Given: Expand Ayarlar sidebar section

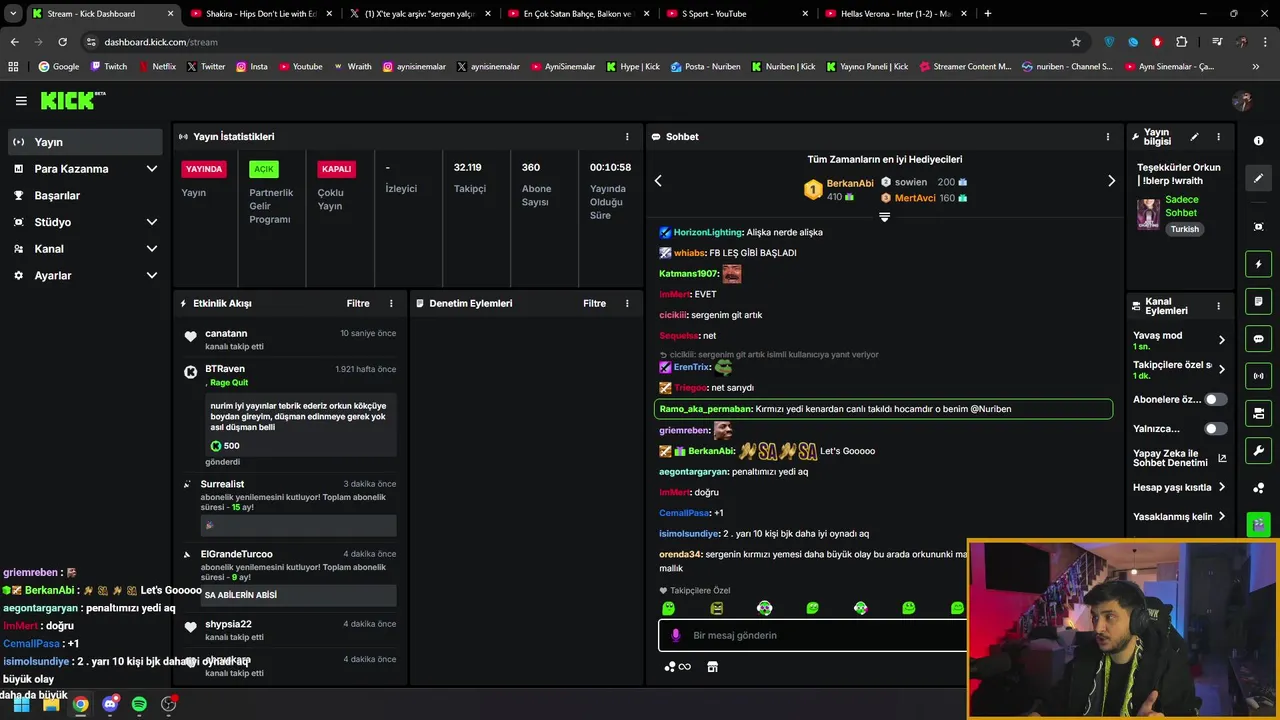Looking at the screenshot, I should pyautogui.click(x=84, y=275).
